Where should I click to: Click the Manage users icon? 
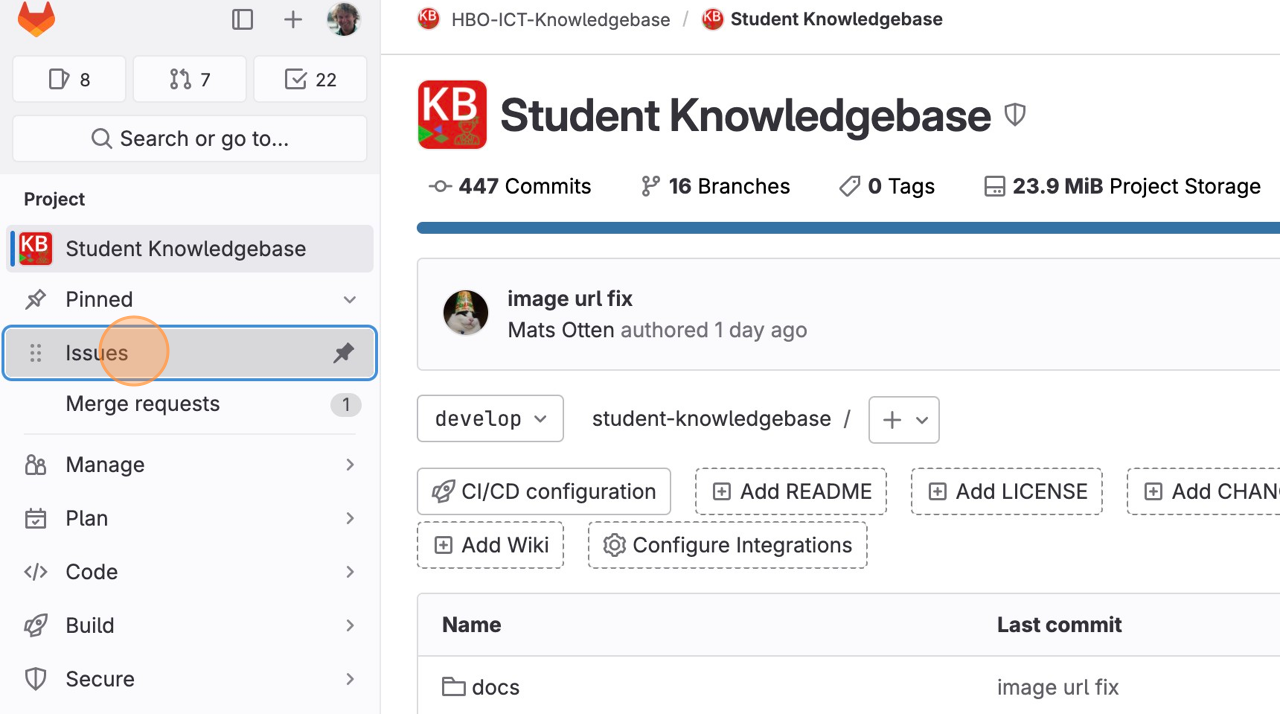(36, 464)
